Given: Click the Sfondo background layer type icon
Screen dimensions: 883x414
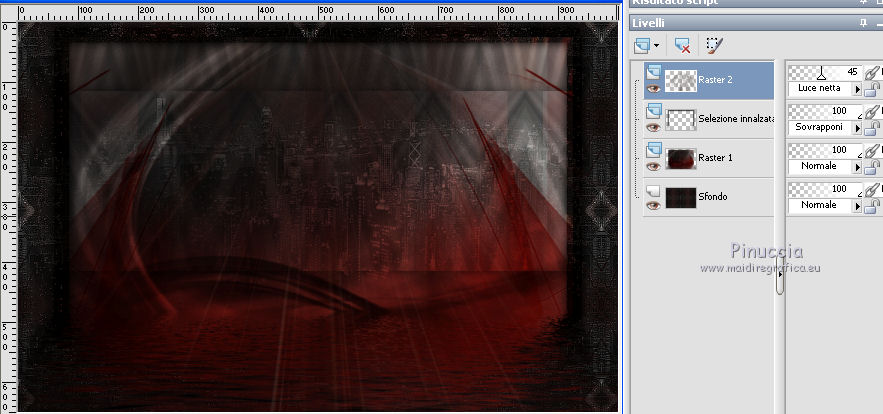Looking at the screenshot, I should 654,191.
